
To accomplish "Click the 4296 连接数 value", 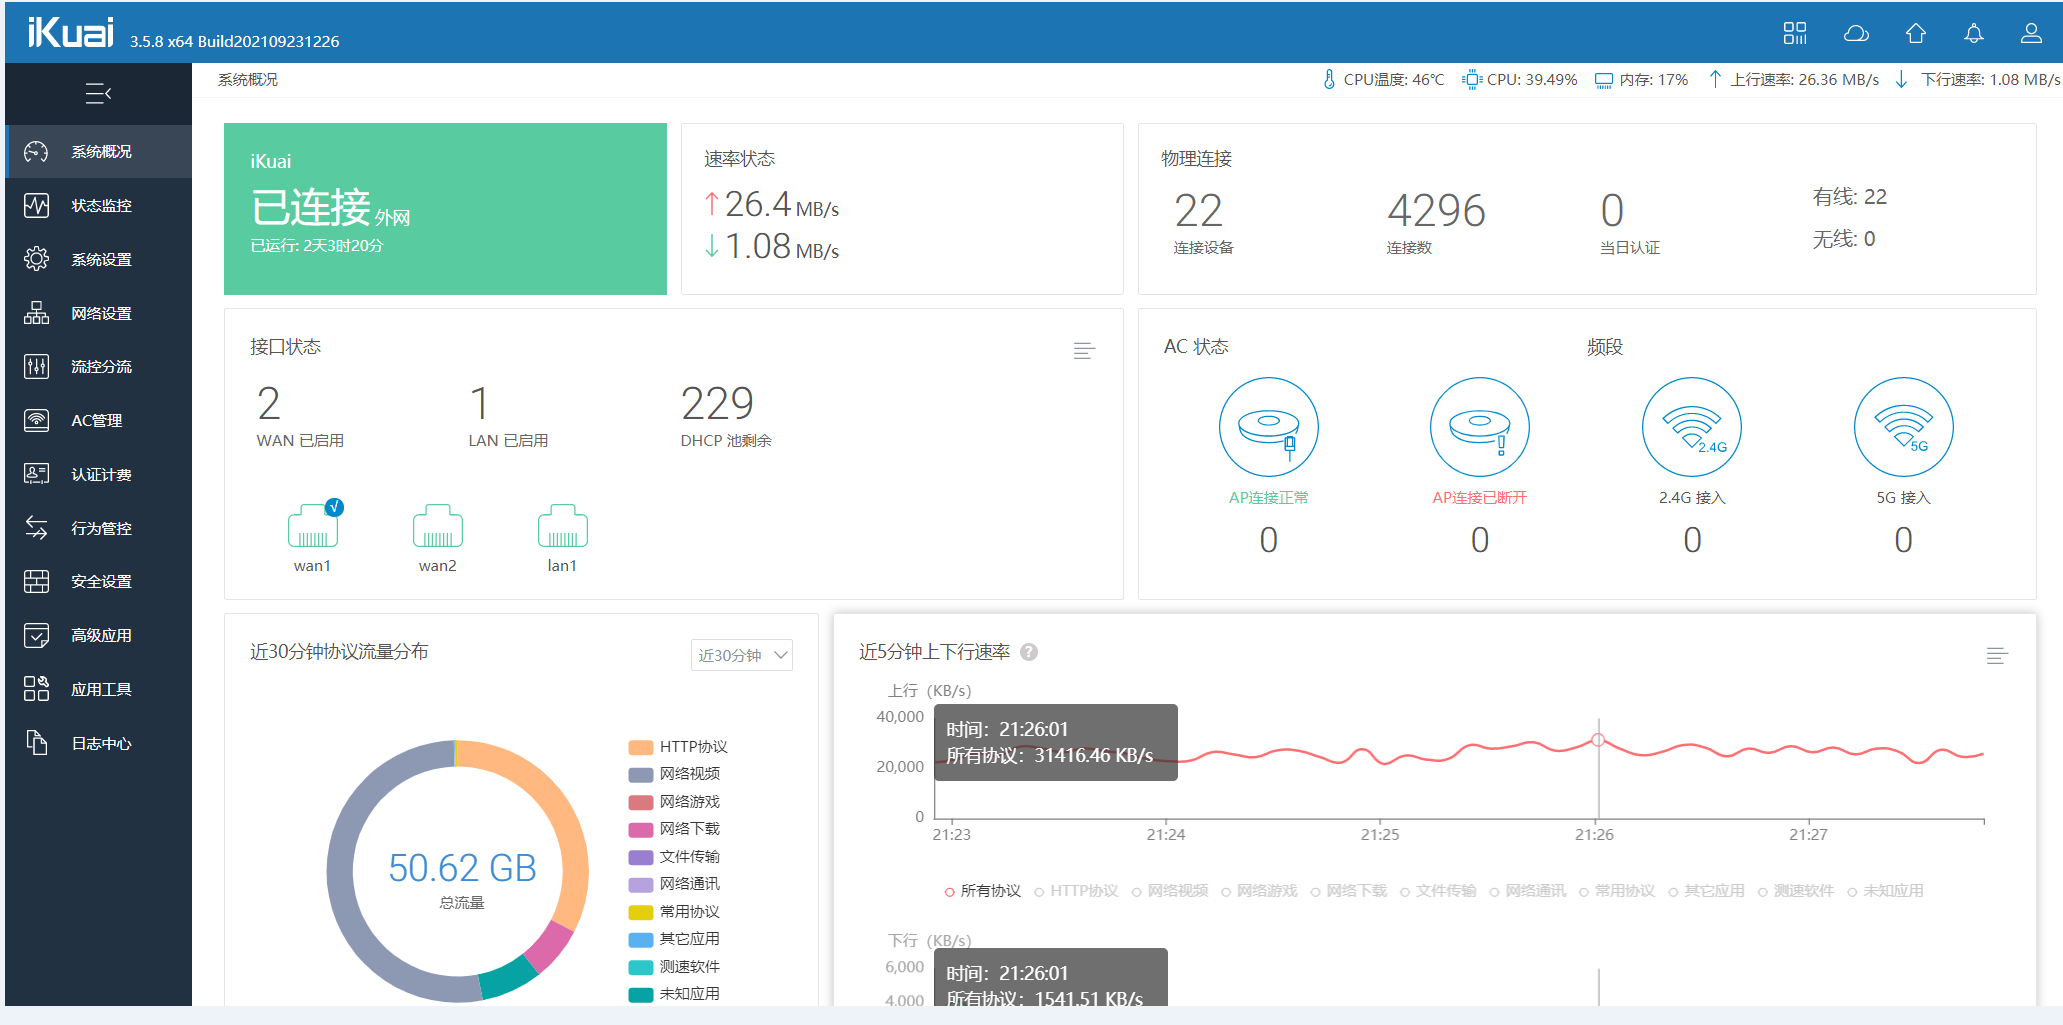I will 1436,211.
